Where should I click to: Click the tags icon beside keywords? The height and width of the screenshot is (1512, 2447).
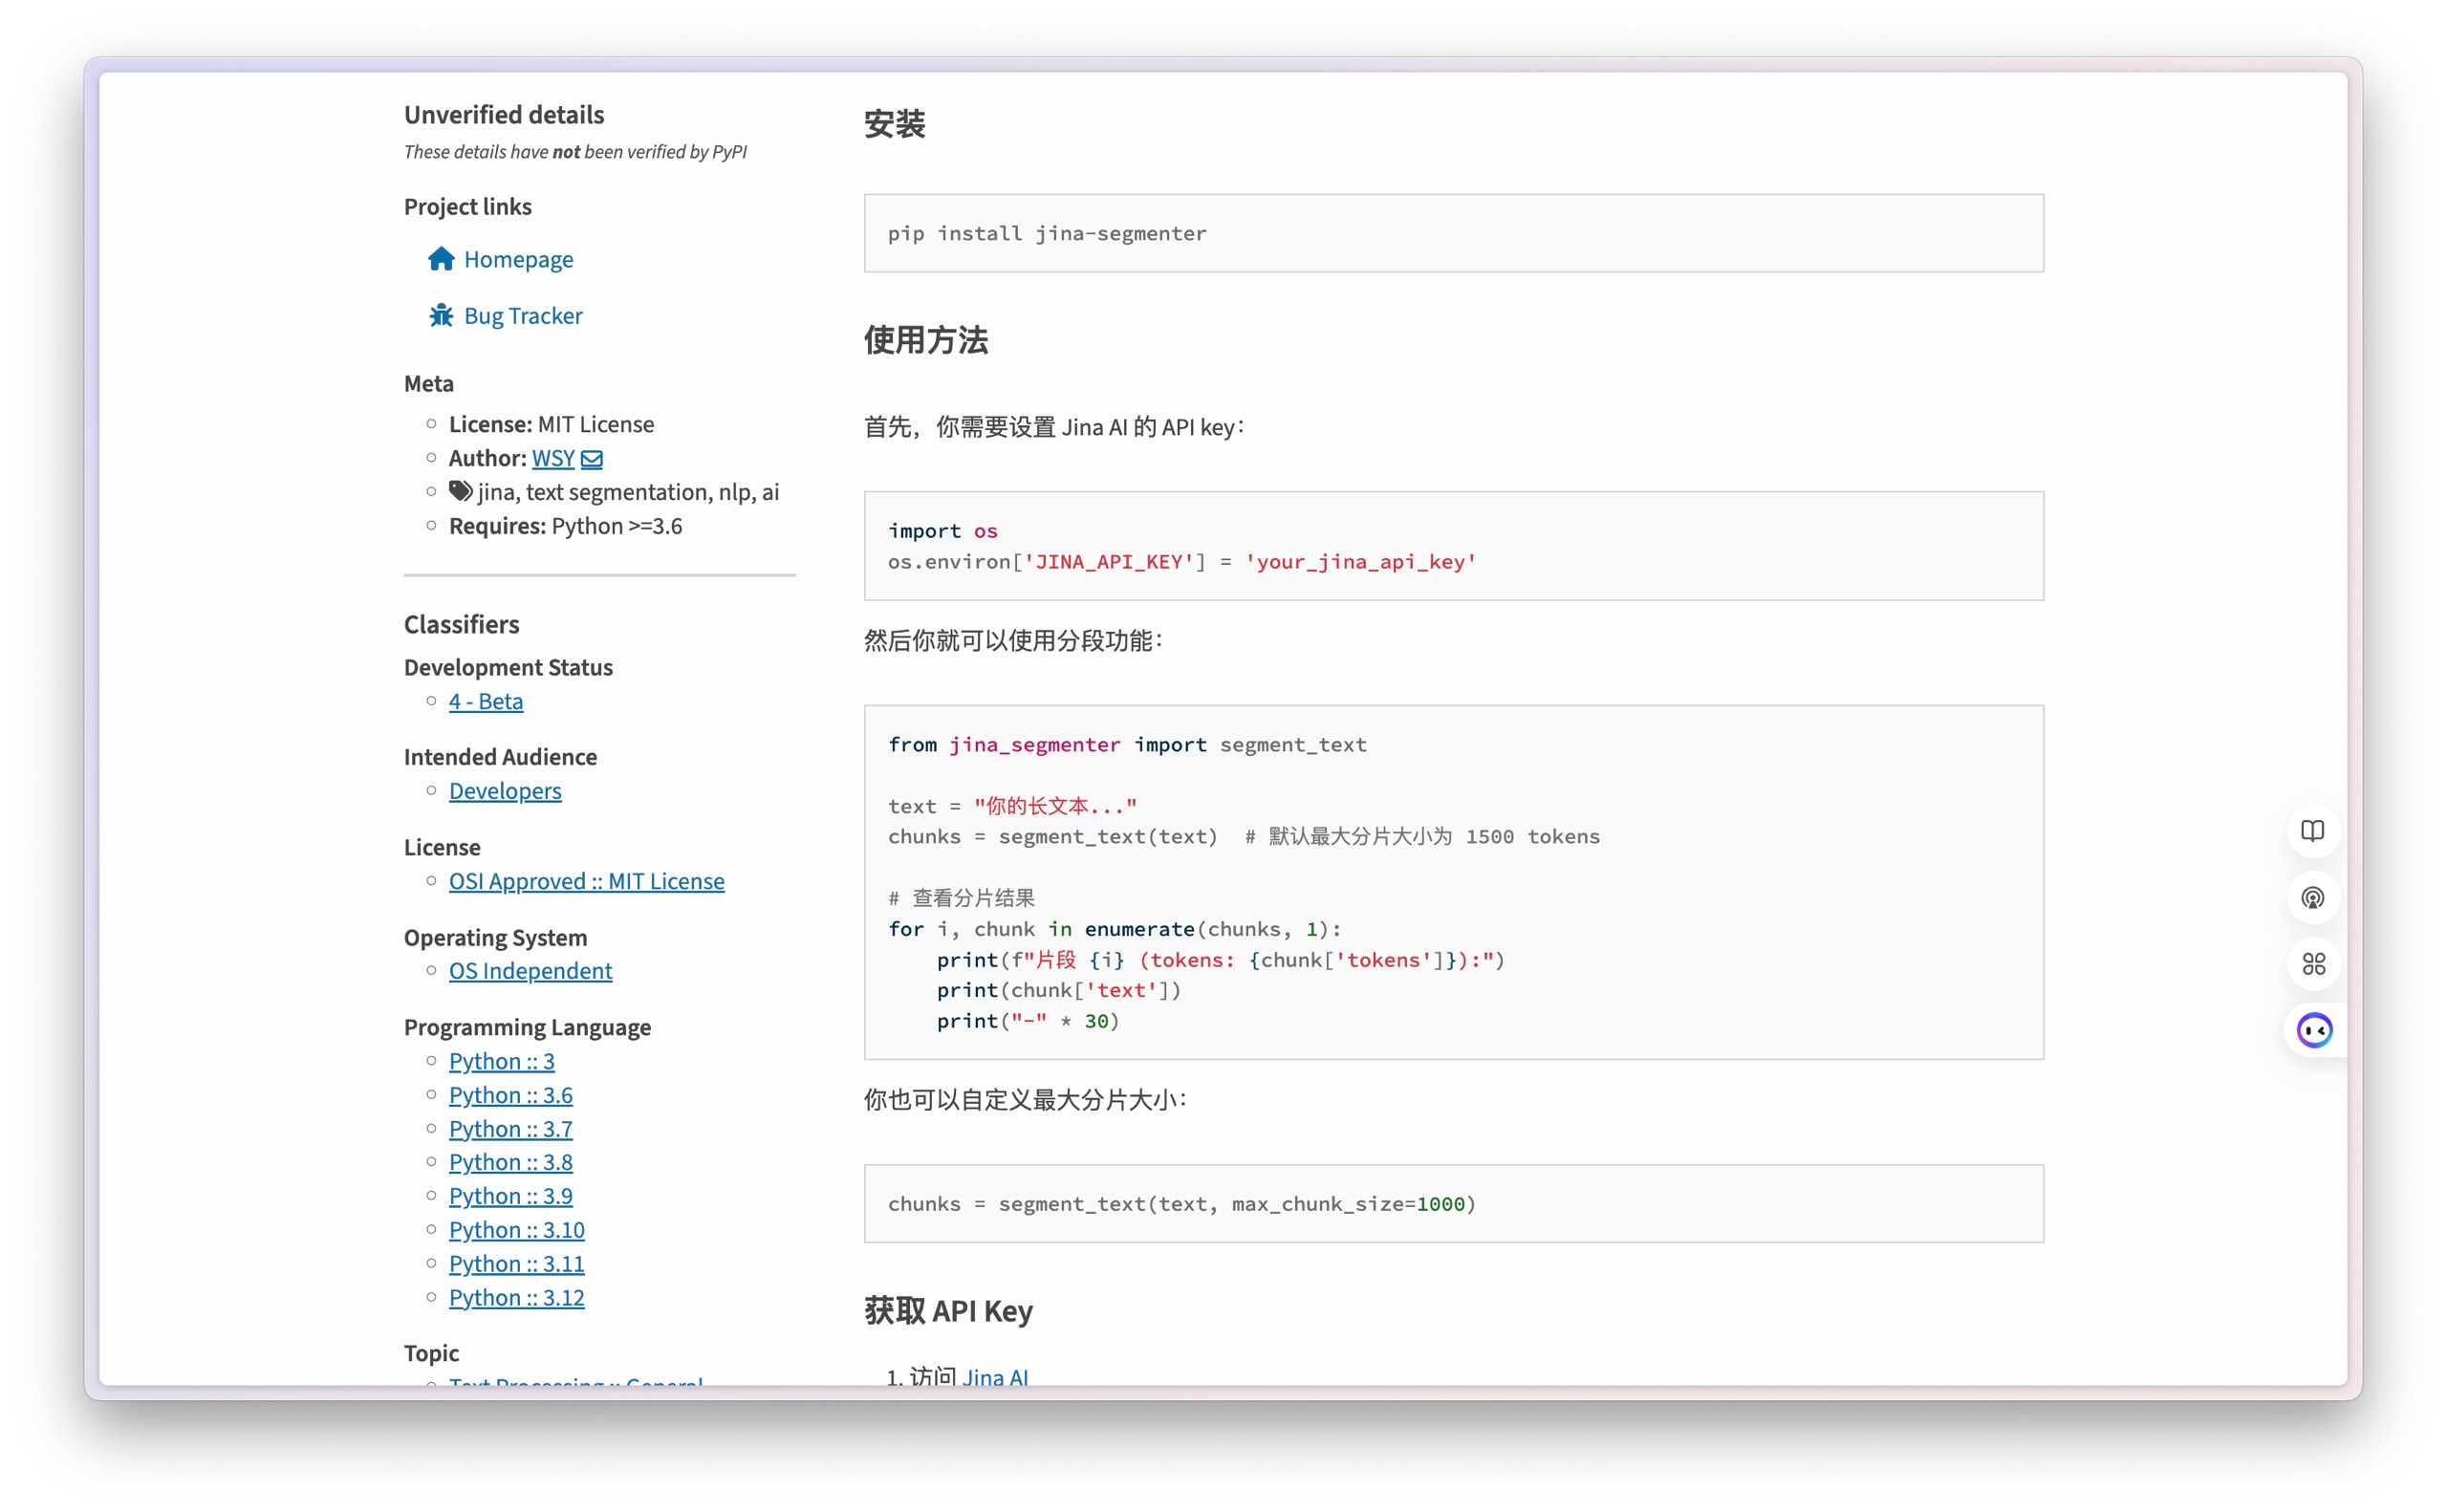pyautogui.click(x=460, y=491)
